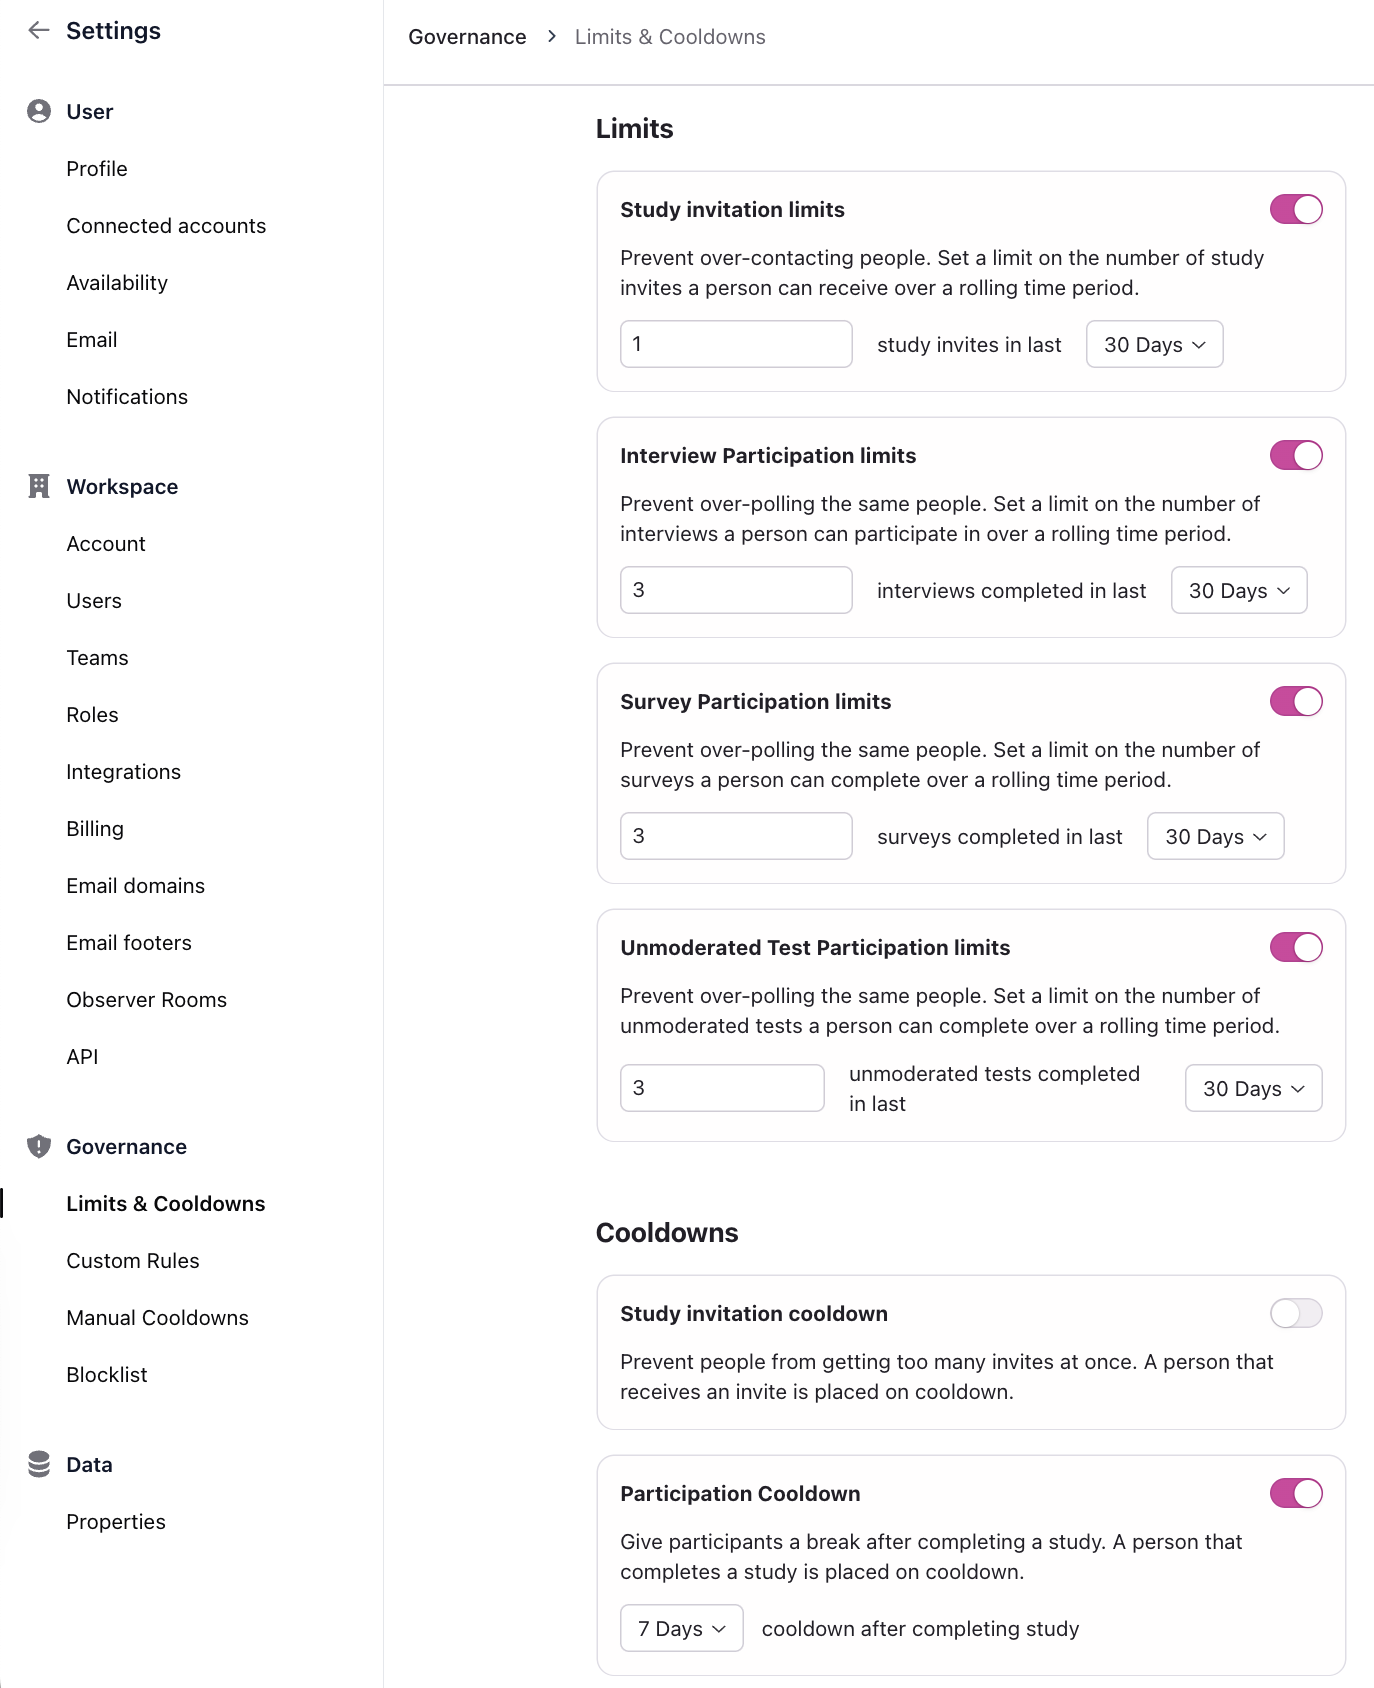
Task: Click the Governance shield icon
Action: coord(39,1147)
